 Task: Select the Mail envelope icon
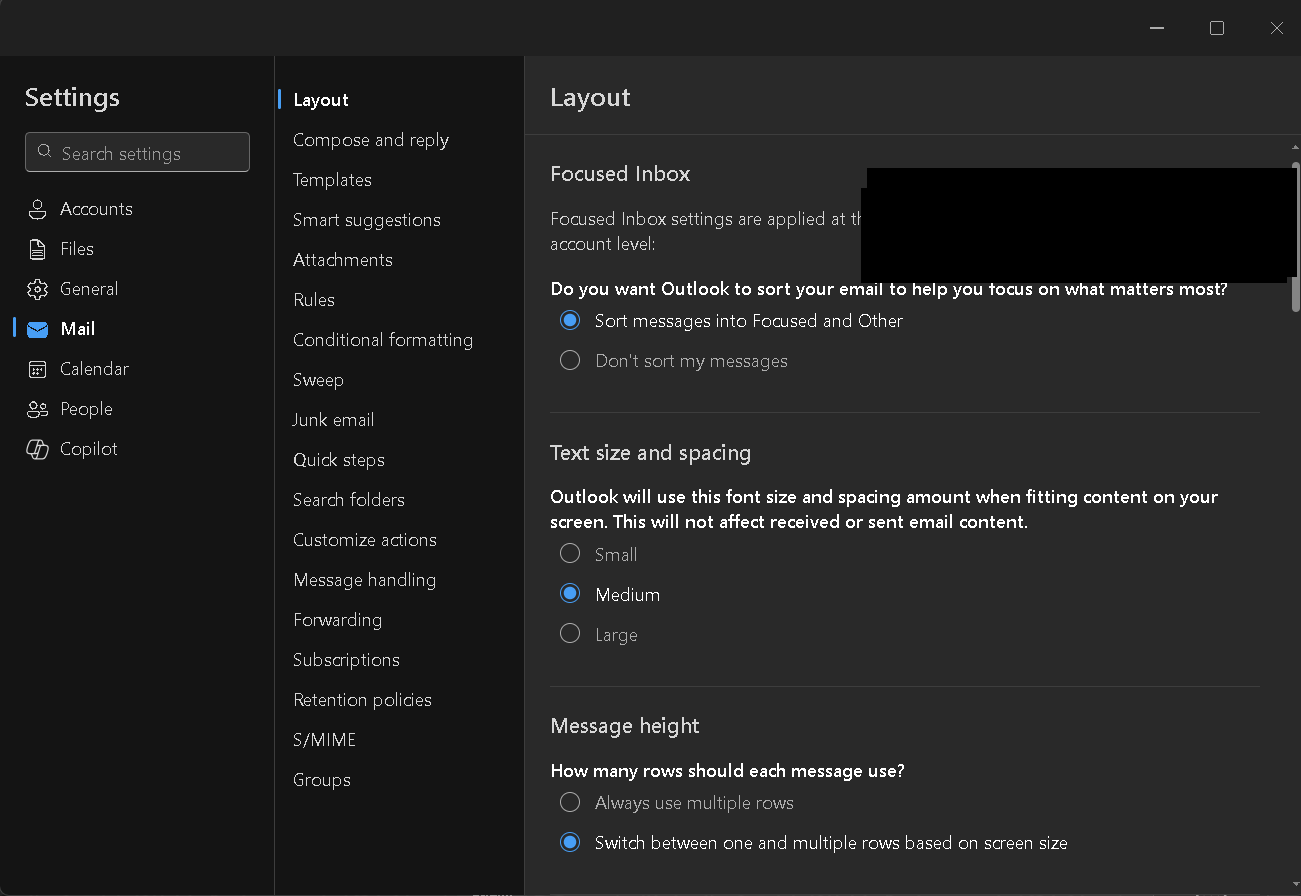[38, 329]
